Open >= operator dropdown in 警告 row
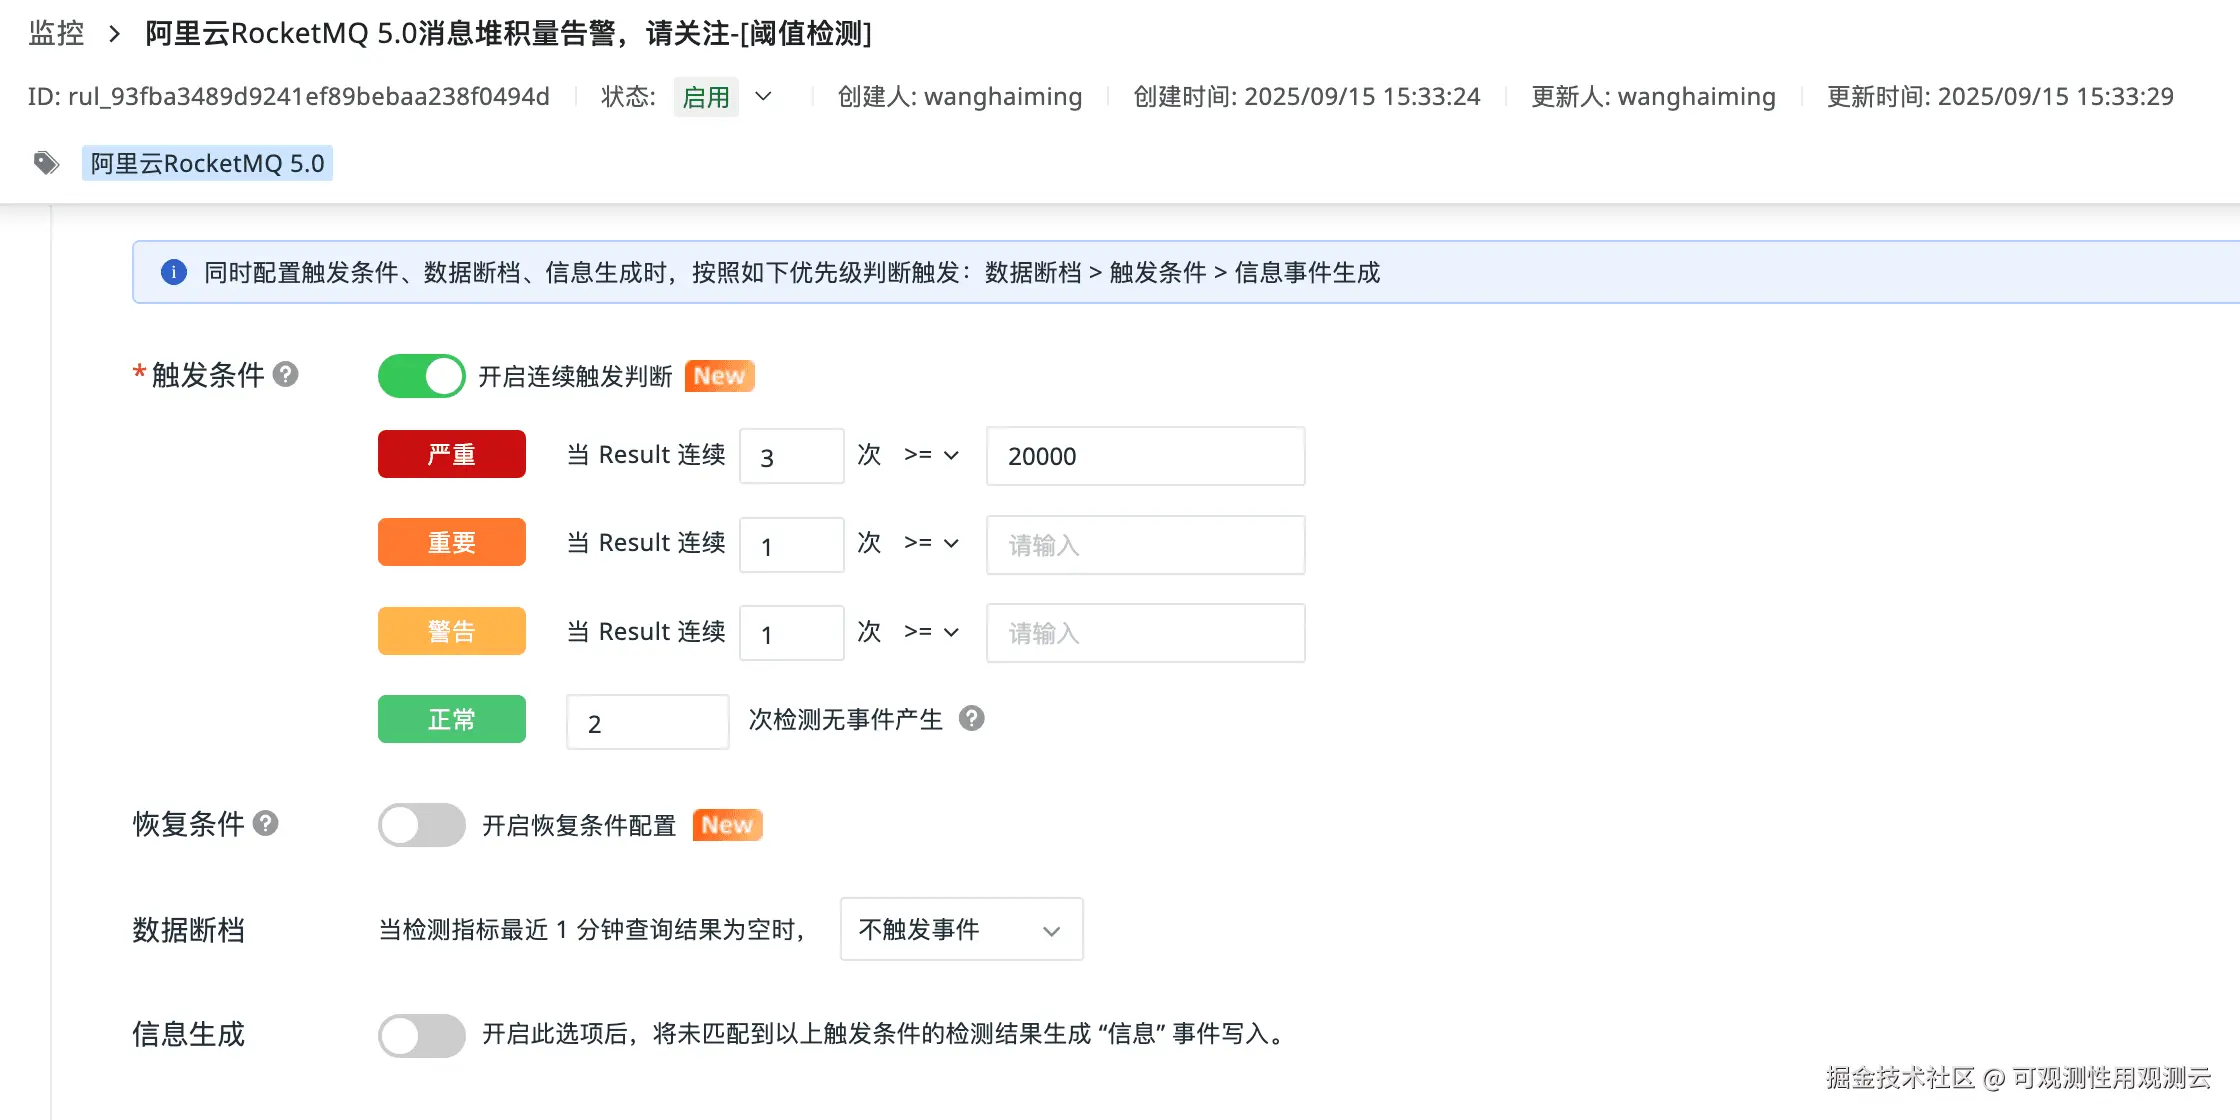Viewport: 2240px width, 1120px height. (x=931, y=632)
